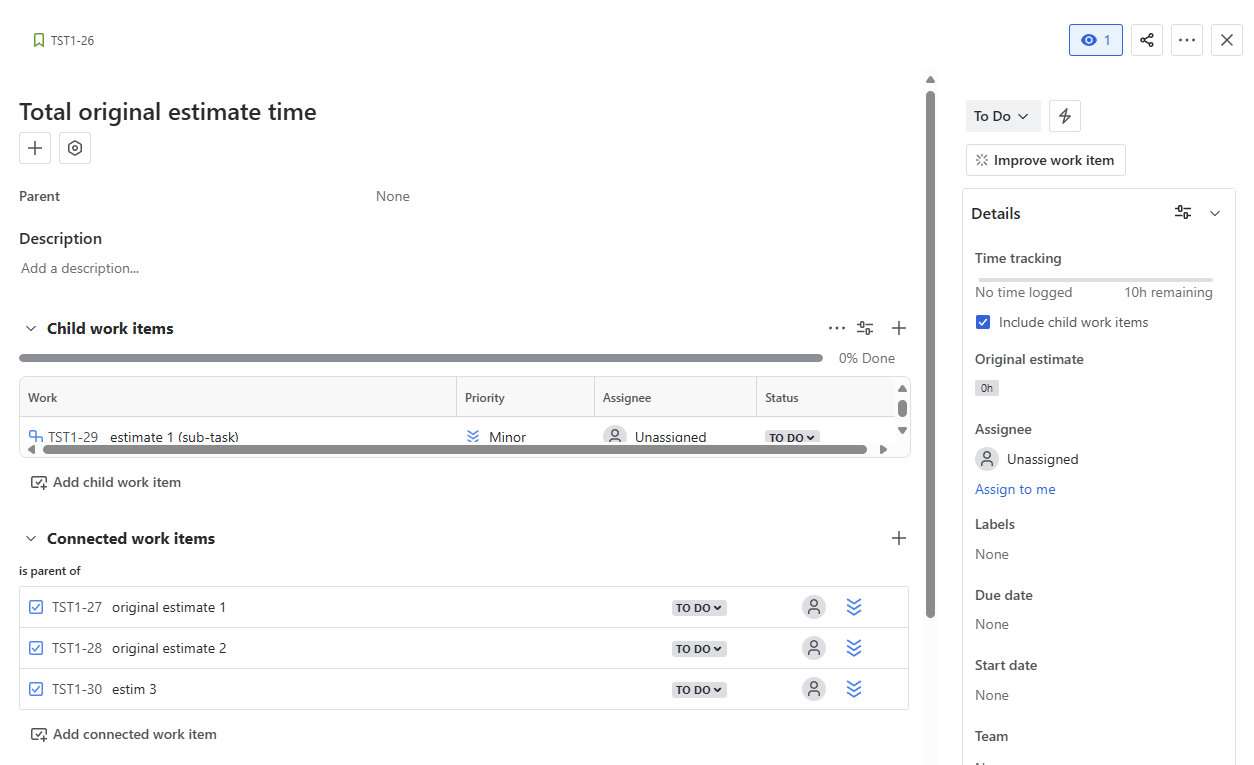This screenshot has height=765, width=1254.
Task: Uncheck Include child work items checkbox
Action: coord(983,322)
